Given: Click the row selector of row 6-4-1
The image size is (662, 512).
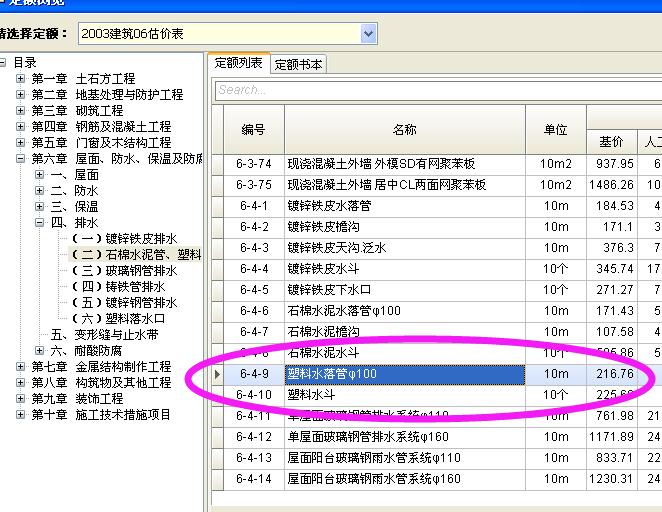Looking at the screenshot, I should [217, 206].
